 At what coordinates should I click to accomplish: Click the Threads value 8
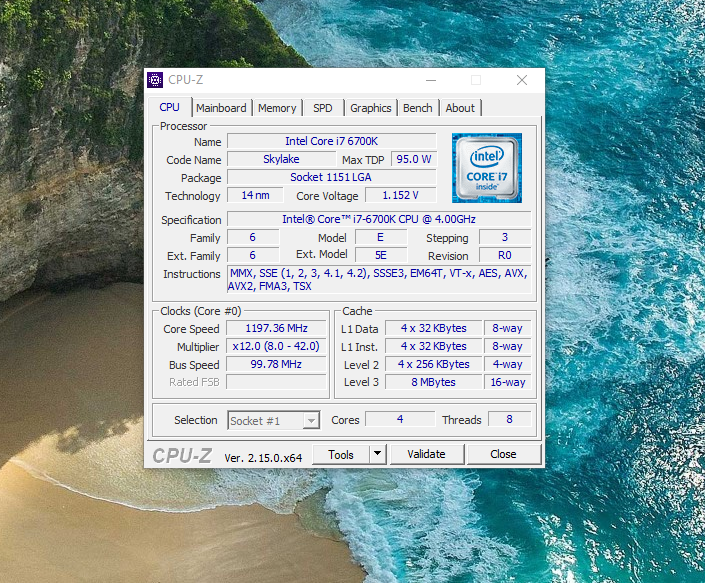coord(509,419)
